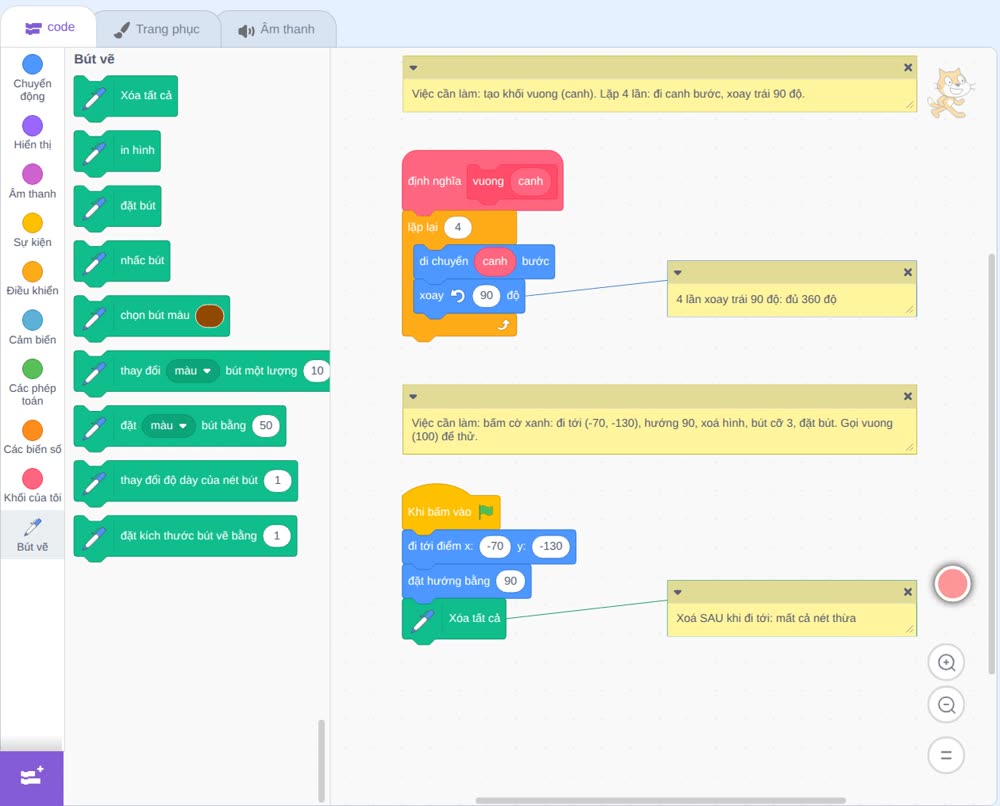
Task: Delete the 'tạo khối vuong' comment
Action: 908,68
